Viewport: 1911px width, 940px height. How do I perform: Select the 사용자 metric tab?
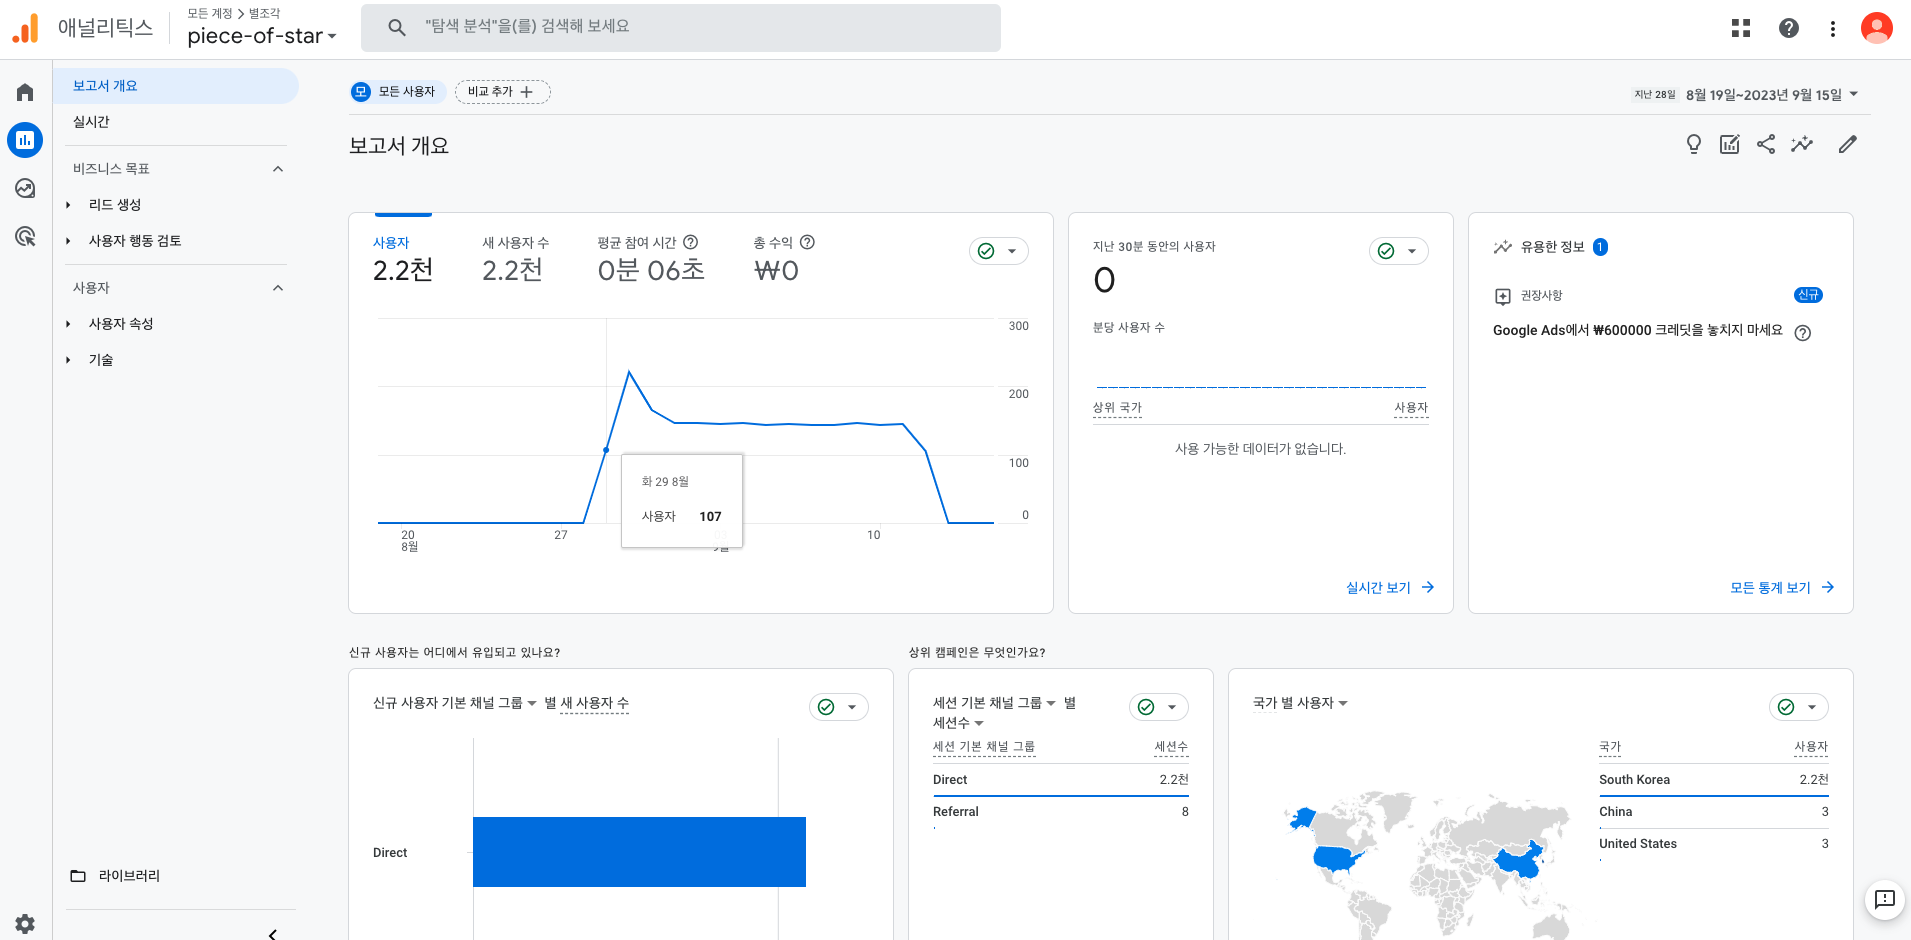point(403,260)
